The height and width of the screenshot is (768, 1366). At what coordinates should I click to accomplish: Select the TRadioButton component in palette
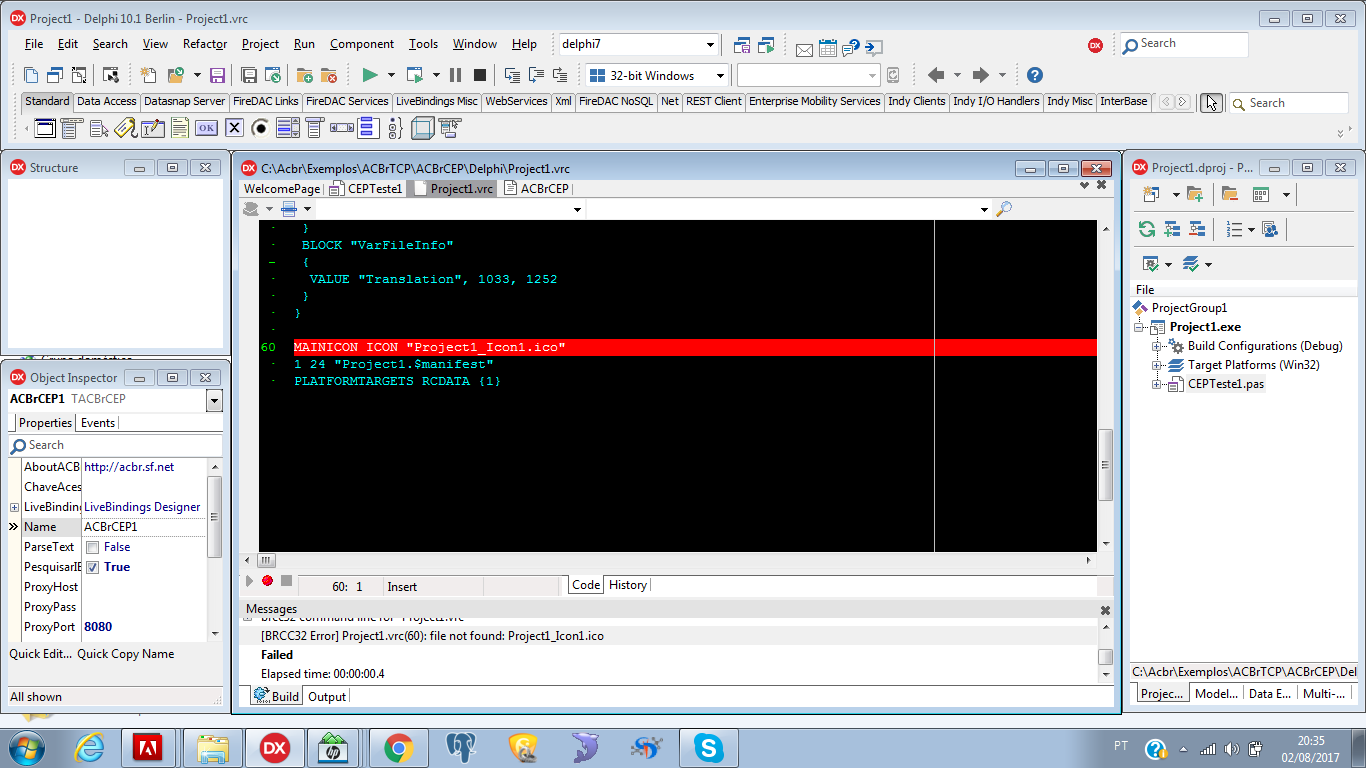(260, 128)
